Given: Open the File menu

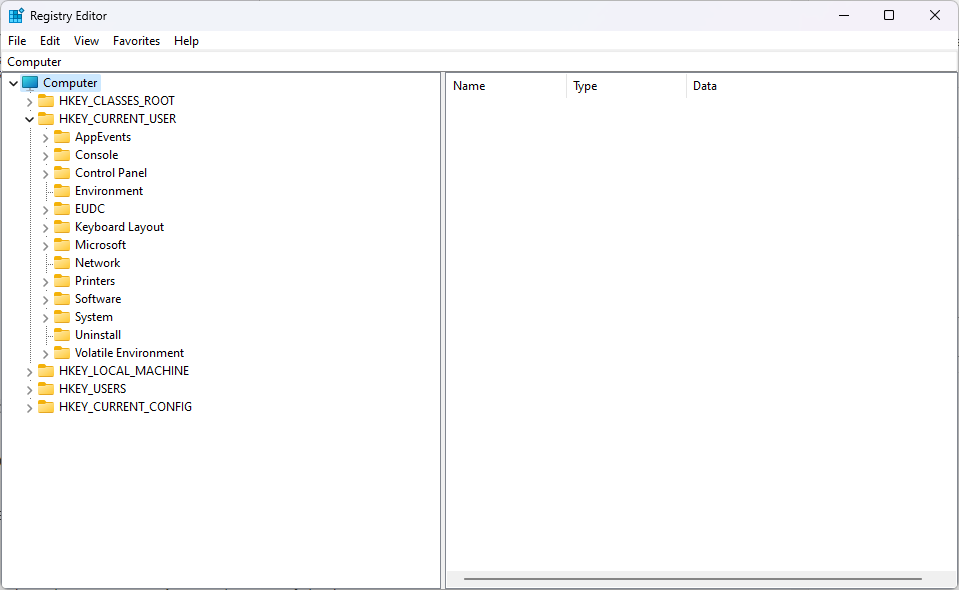Looking at the screenshot, I should pos(17,41).
